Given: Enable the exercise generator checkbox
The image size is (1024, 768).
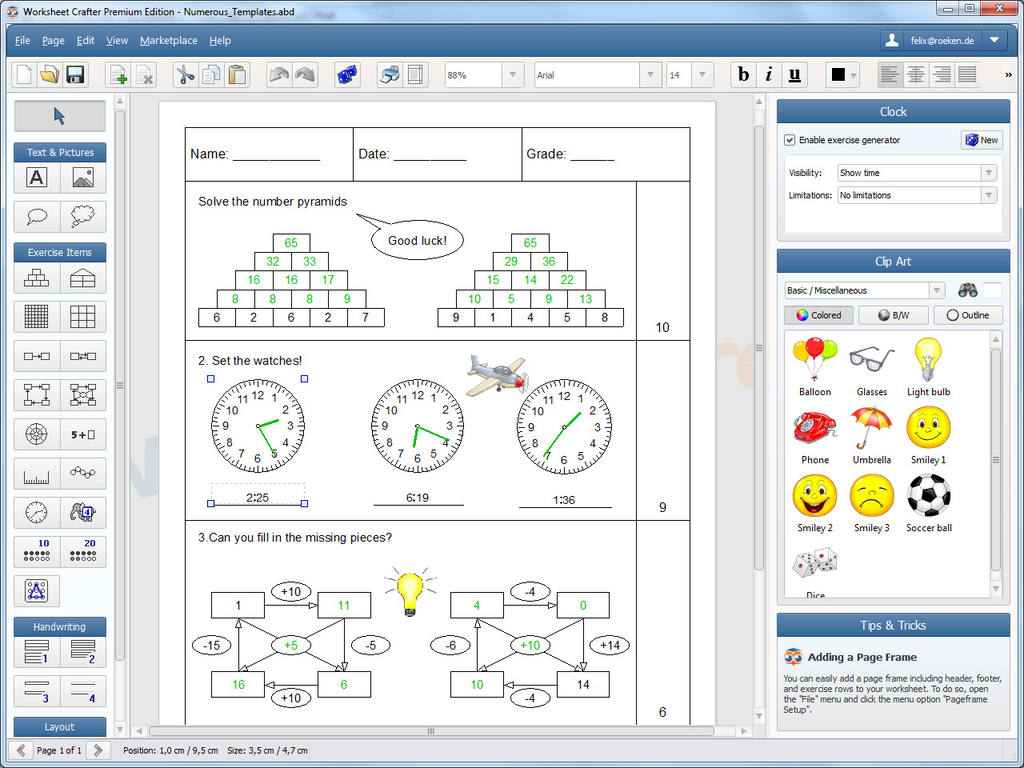Looking at the screenshot, I should tap(789, 140).
